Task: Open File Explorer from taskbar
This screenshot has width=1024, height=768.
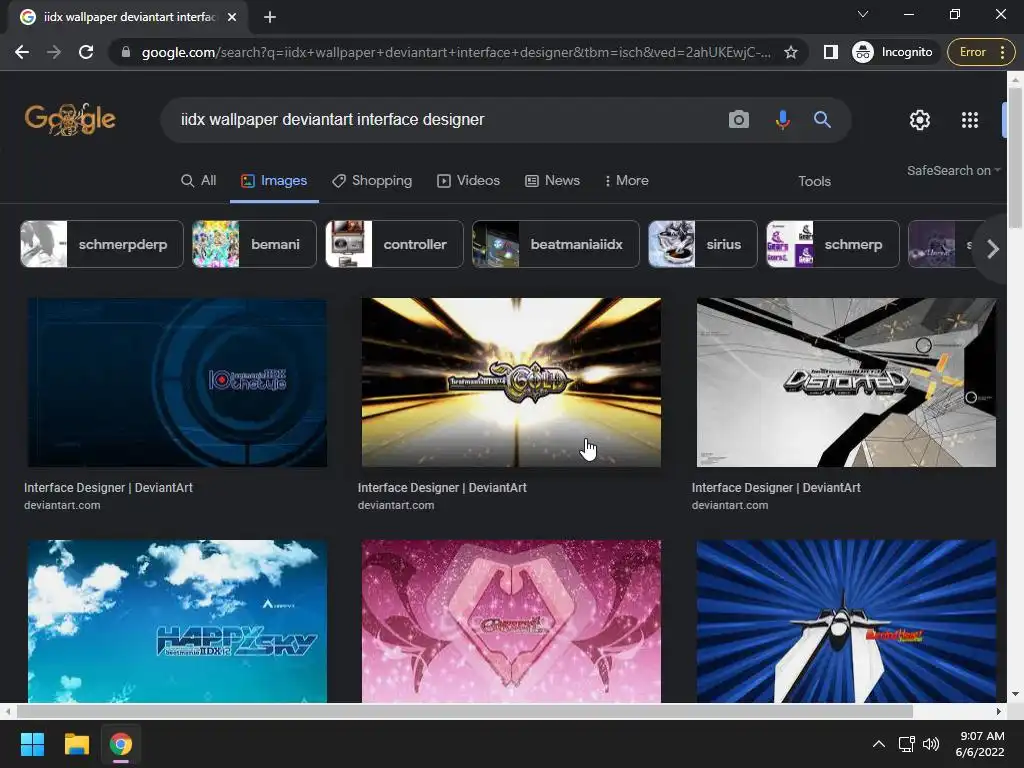Action: coord(76,744)
